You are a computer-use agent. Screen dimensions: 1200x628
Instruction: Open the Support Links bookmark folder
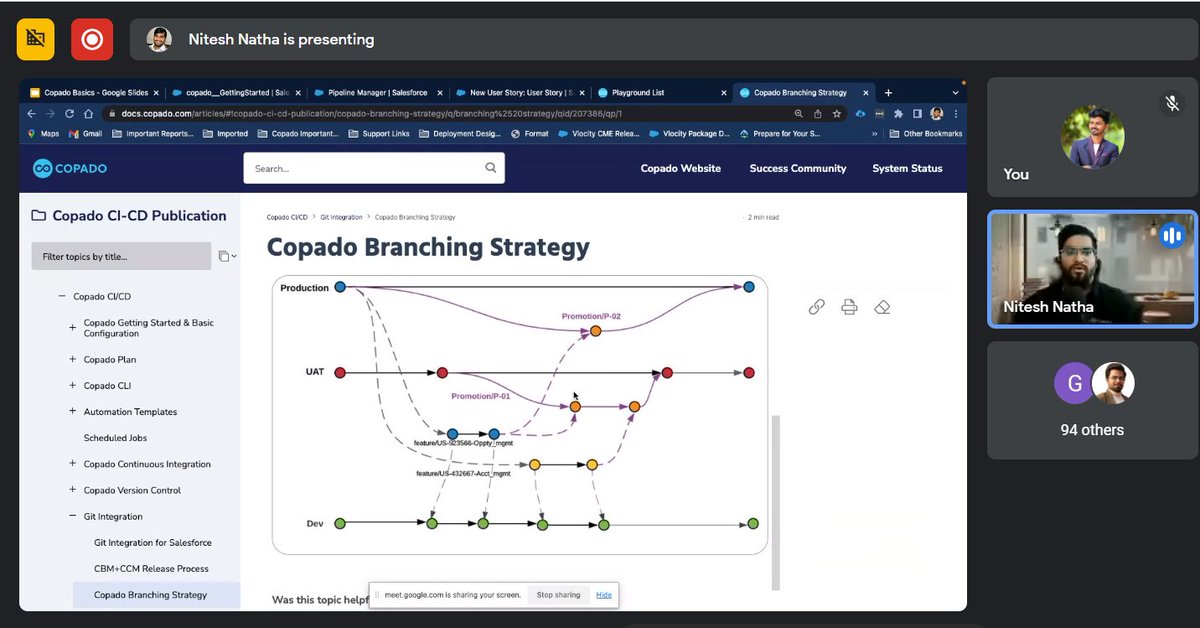378,133
